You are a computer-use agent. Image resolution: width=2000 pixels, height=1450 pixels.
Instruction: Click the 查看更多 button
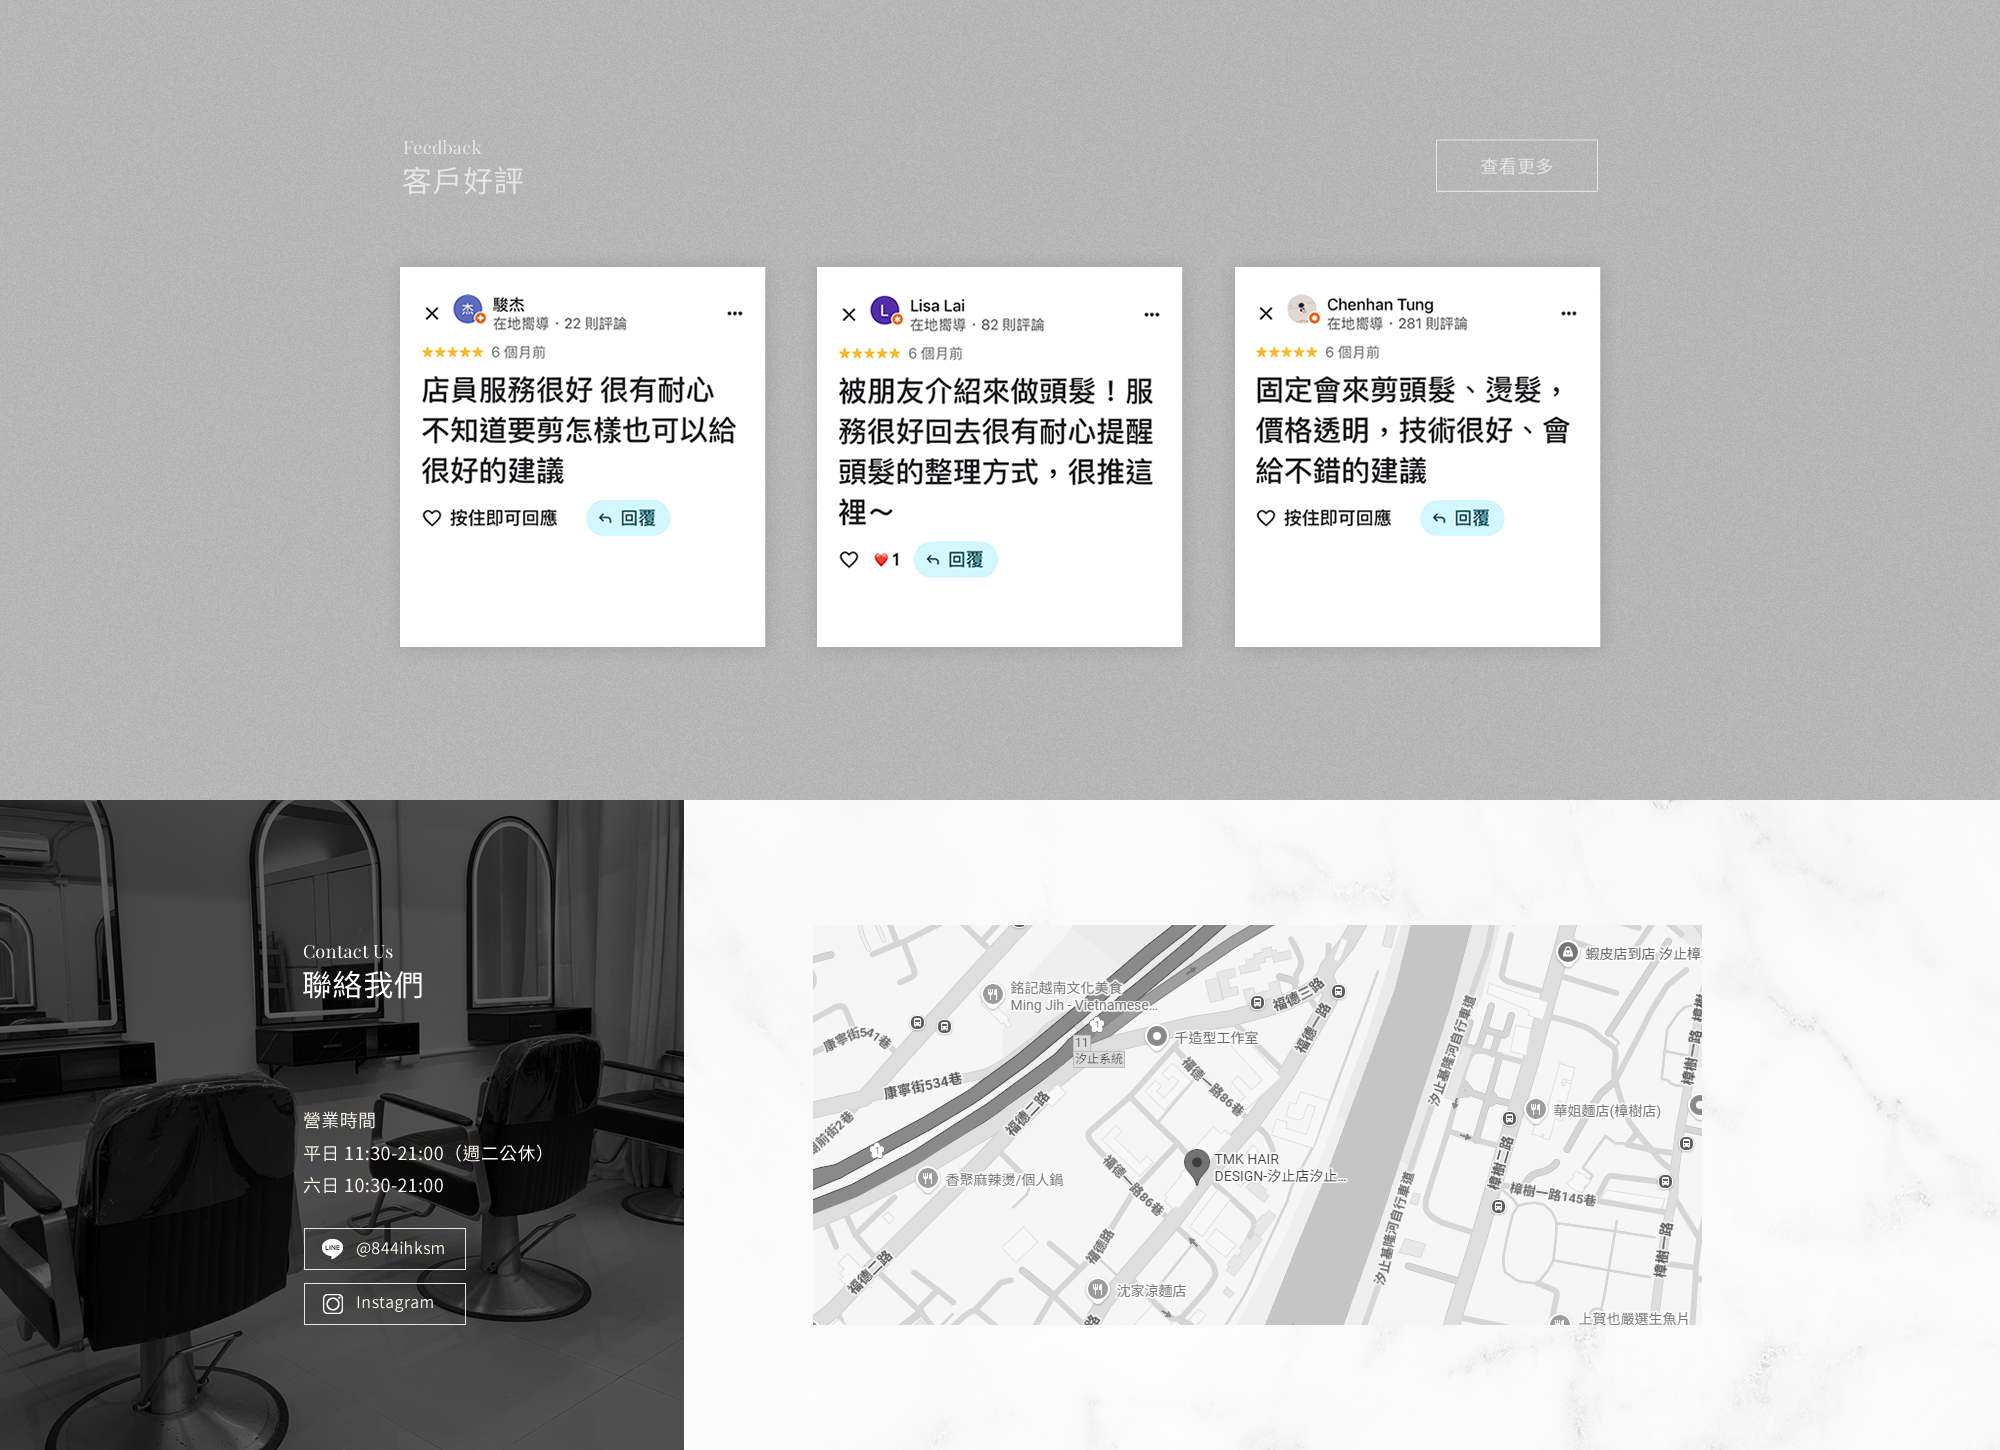click(x=1516, y=166)
